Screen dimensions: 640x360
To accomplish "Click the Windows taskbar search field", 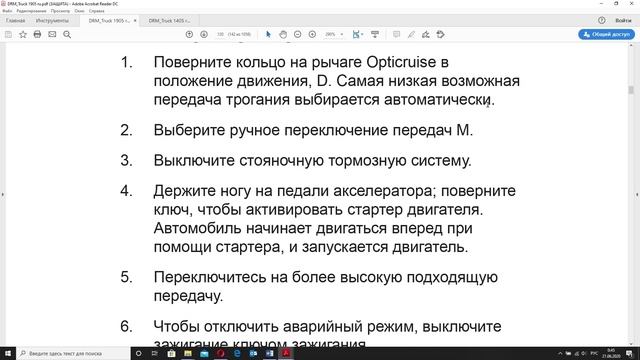I will click(73, 353).
